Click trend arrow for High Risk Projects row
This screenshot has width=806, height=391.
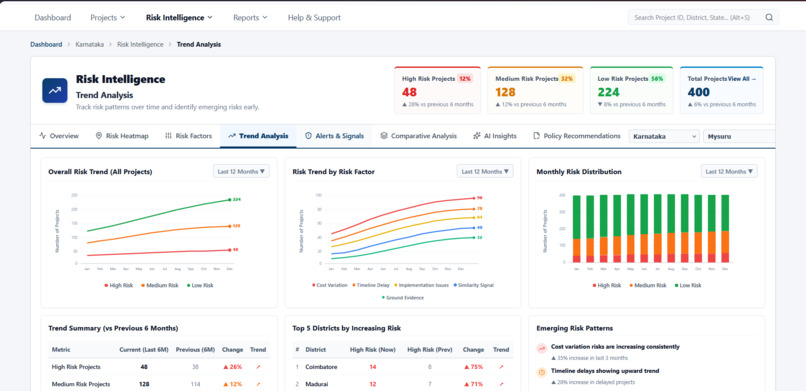tap(258, 367)
